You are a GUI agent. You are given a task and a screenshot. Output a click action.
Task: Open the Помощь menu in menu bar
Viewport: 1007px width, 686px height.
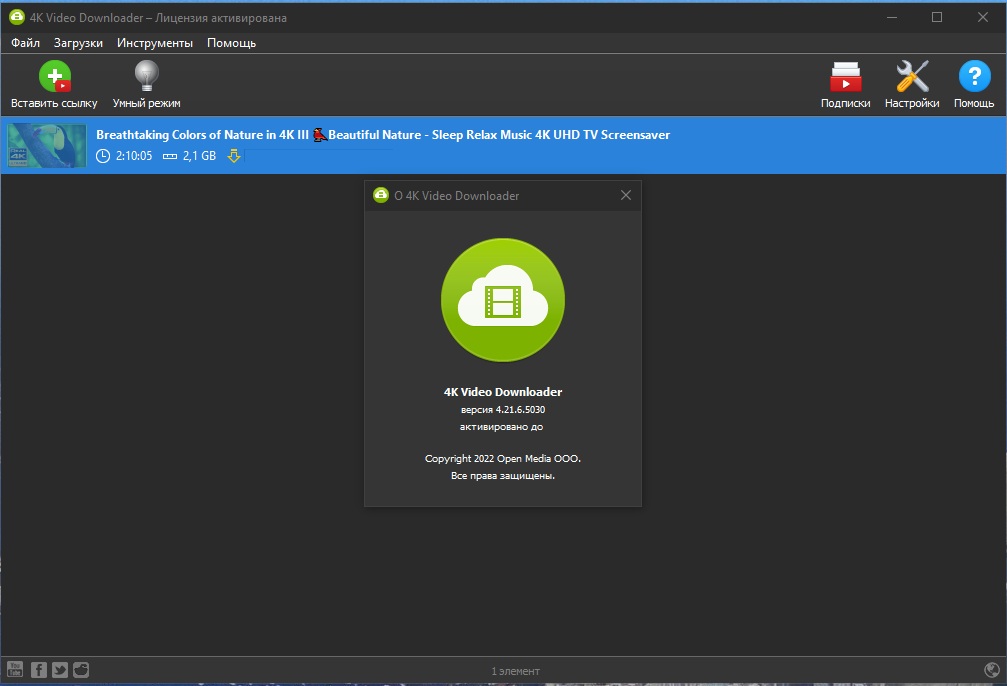pyautogui.click(x=231, y=43)
